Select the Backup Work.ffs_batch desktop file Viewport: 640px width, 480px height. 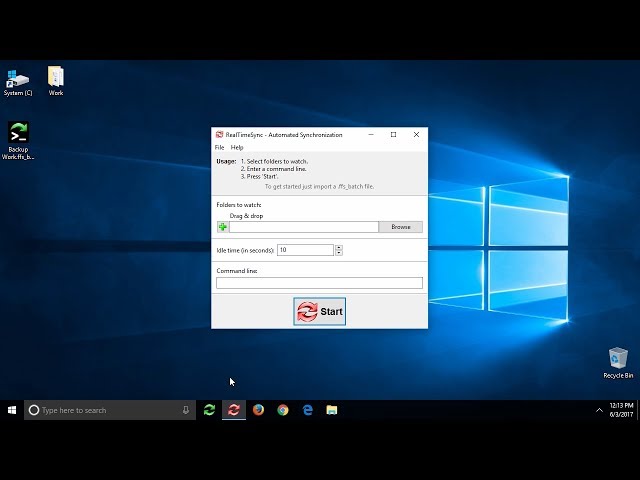[18, 141]
